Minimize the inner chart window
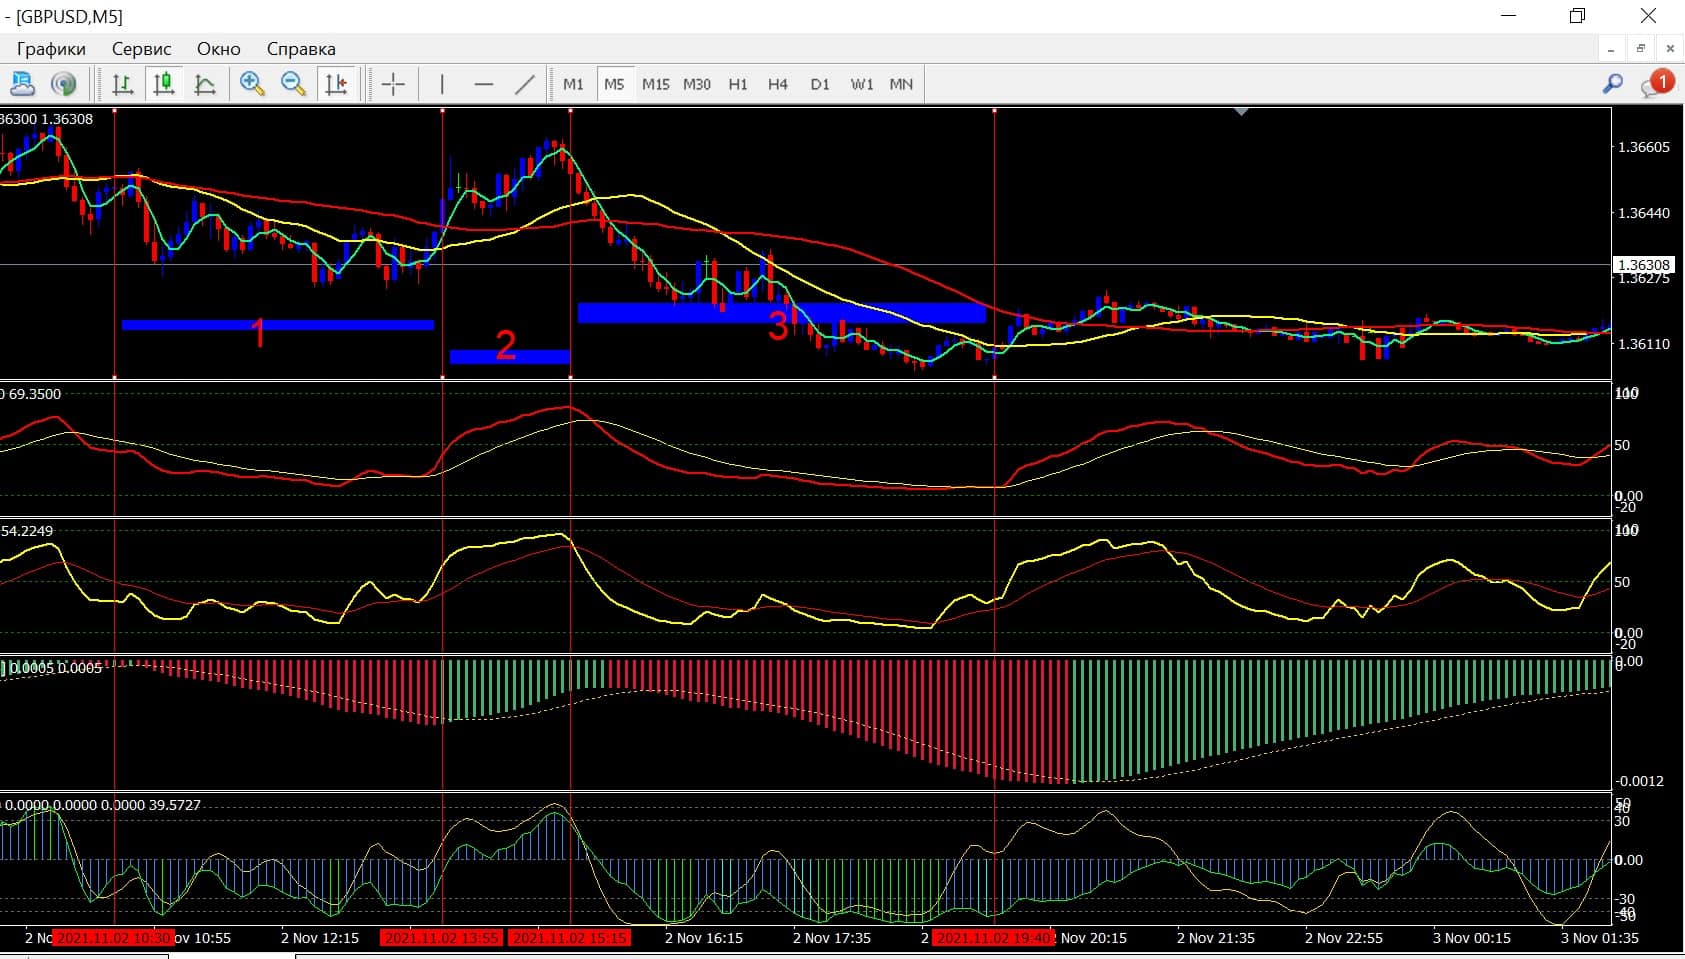The height and width of the screenshot is (959, 1685). click(x=1611, y=48)
